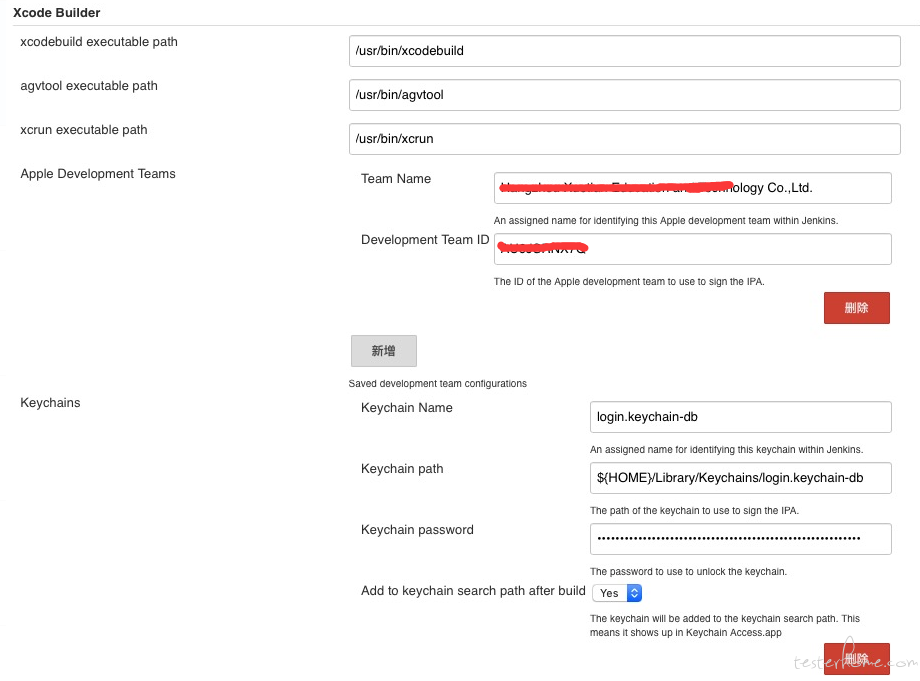This screenshot has height=681, width=920.
Task: Click the xcodebuild executable path input field
Action: pos(624,51)
